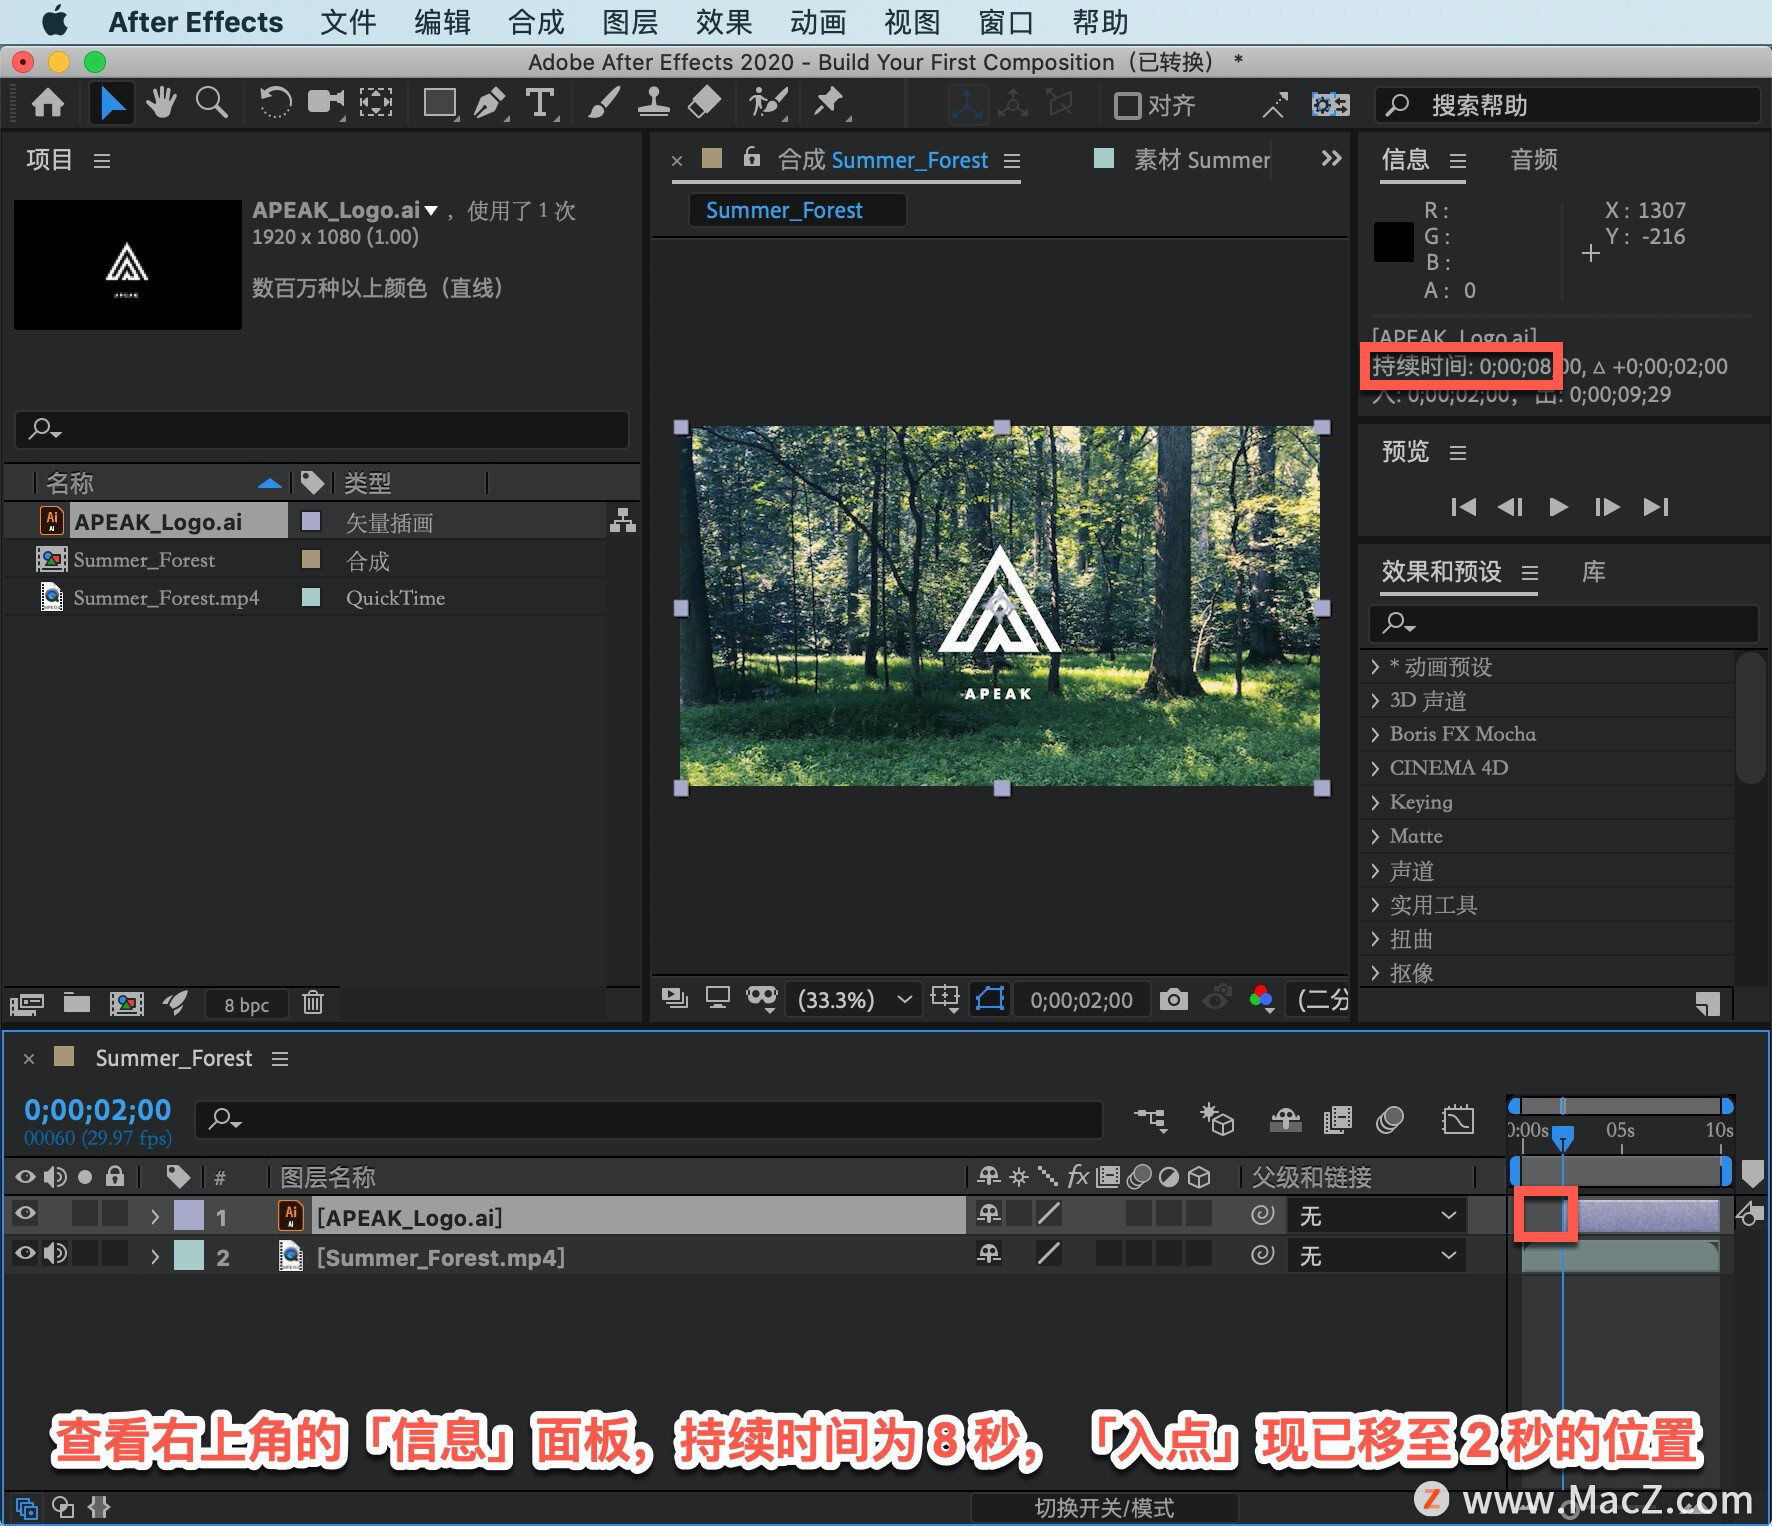The width and height of the screenshot is (1772, 1526).
Task: Select the Clone Stamp tool
Action: tap(654, 103)
